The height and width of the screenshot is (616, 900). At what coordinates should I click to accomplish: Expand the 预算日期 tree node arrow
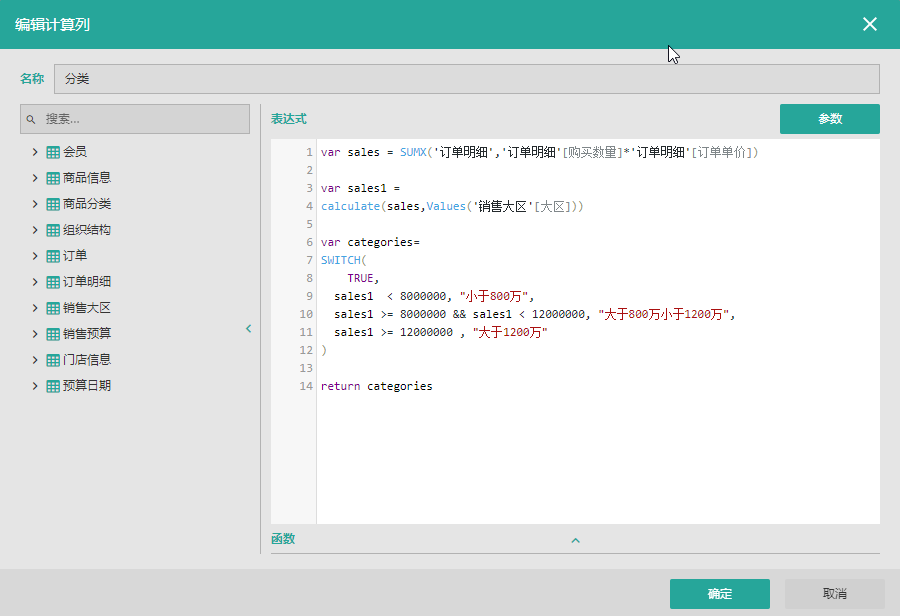(x=35, y=386)
